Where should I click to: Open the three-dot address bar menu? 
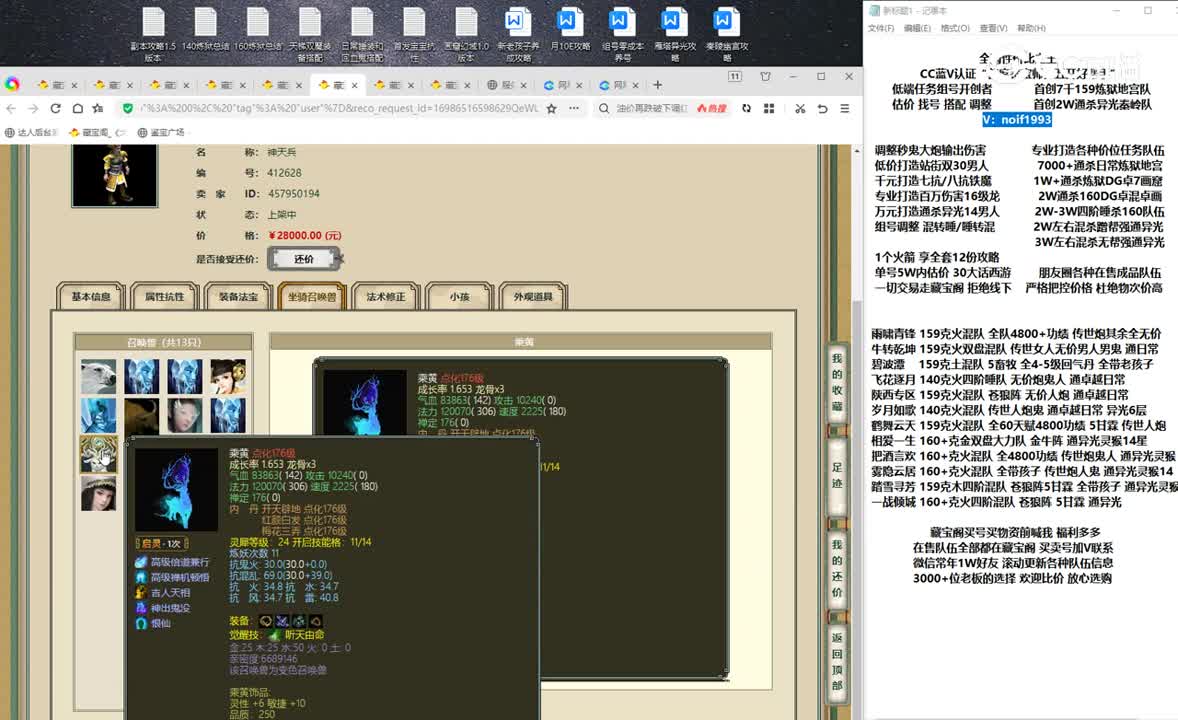(x=574, y=108)
